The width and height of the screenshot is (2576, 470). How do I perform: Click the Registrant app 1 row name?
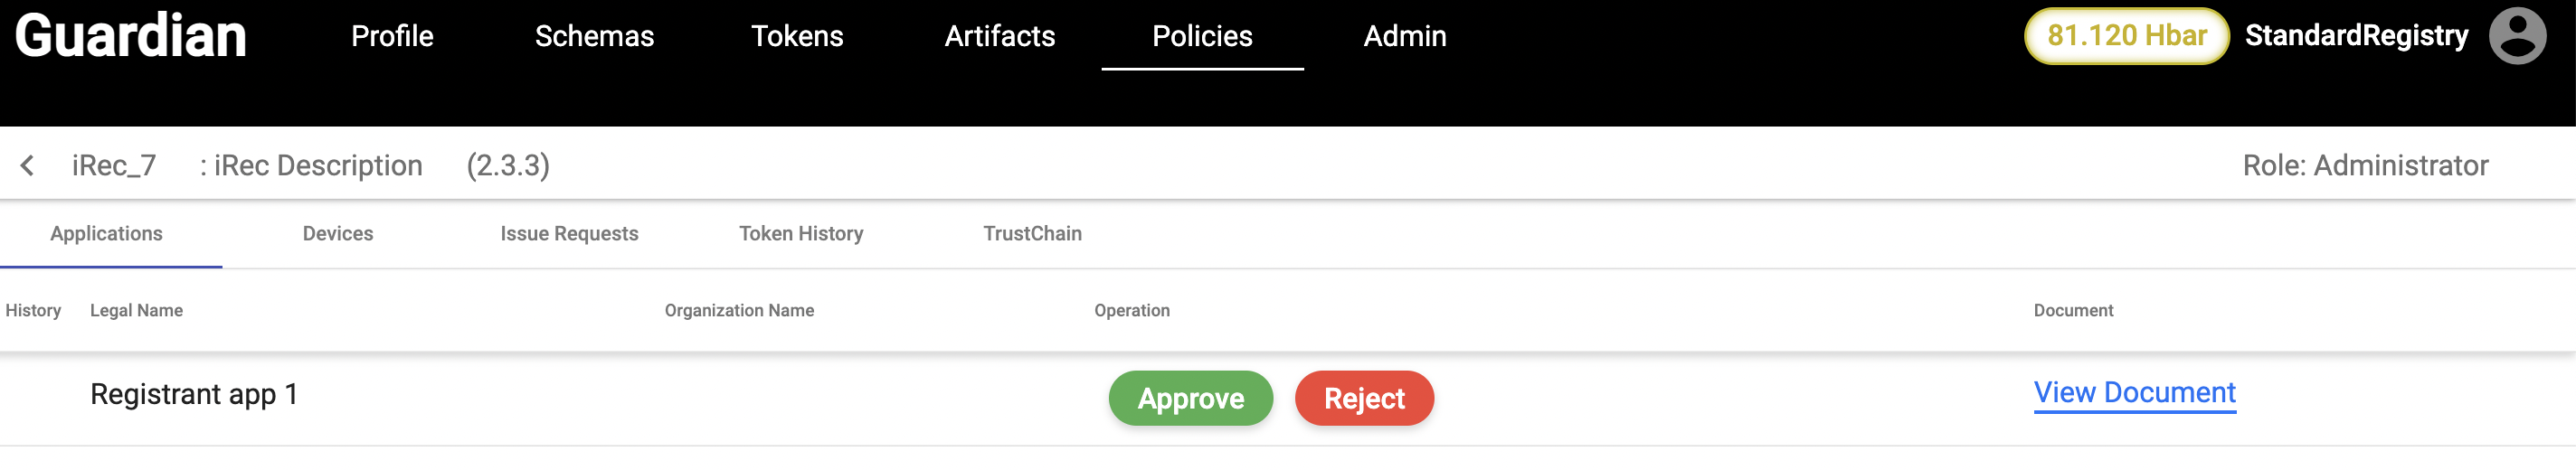click(194, 394)
